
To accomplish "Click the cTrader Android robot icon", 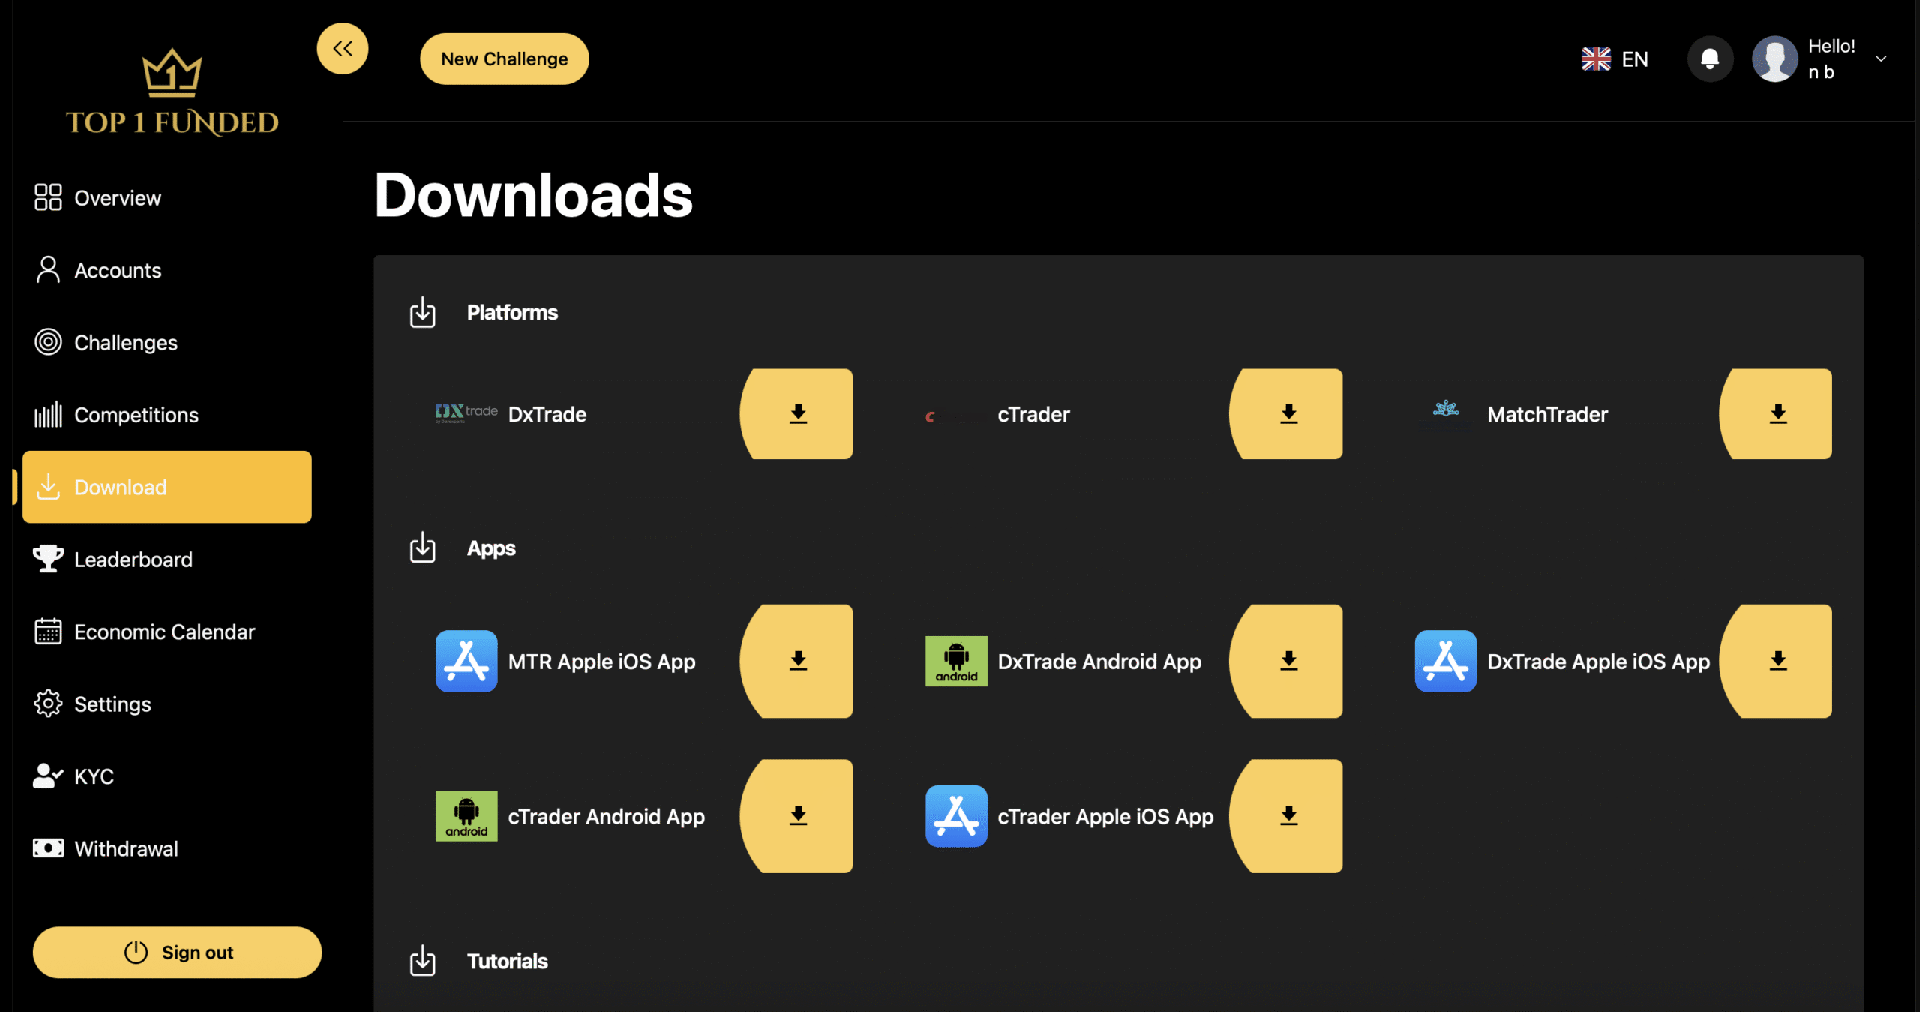I will (466, 816).
